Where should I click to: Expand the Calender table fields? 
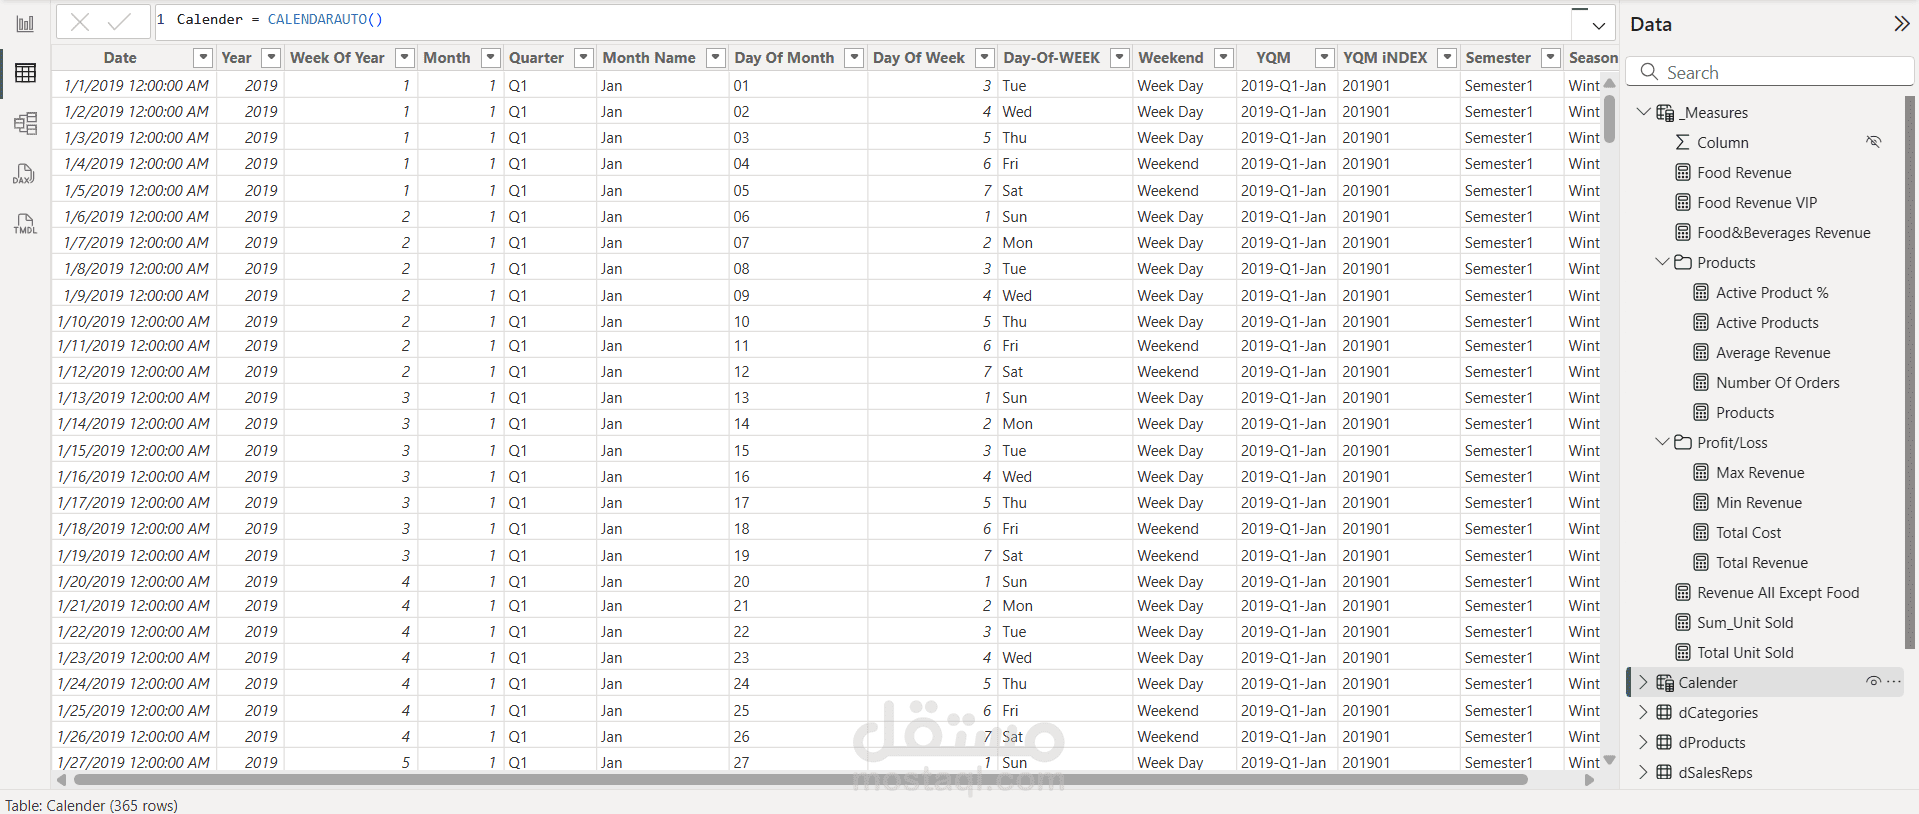pyautogui.click(x=1643, y=682)
